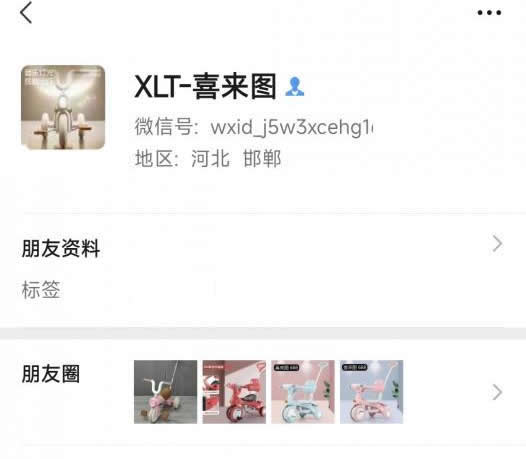526x459 pixels.
Task: Tap the XLT-喜来图 contact name
Action: pyautogui.click(x=205, y=87)
